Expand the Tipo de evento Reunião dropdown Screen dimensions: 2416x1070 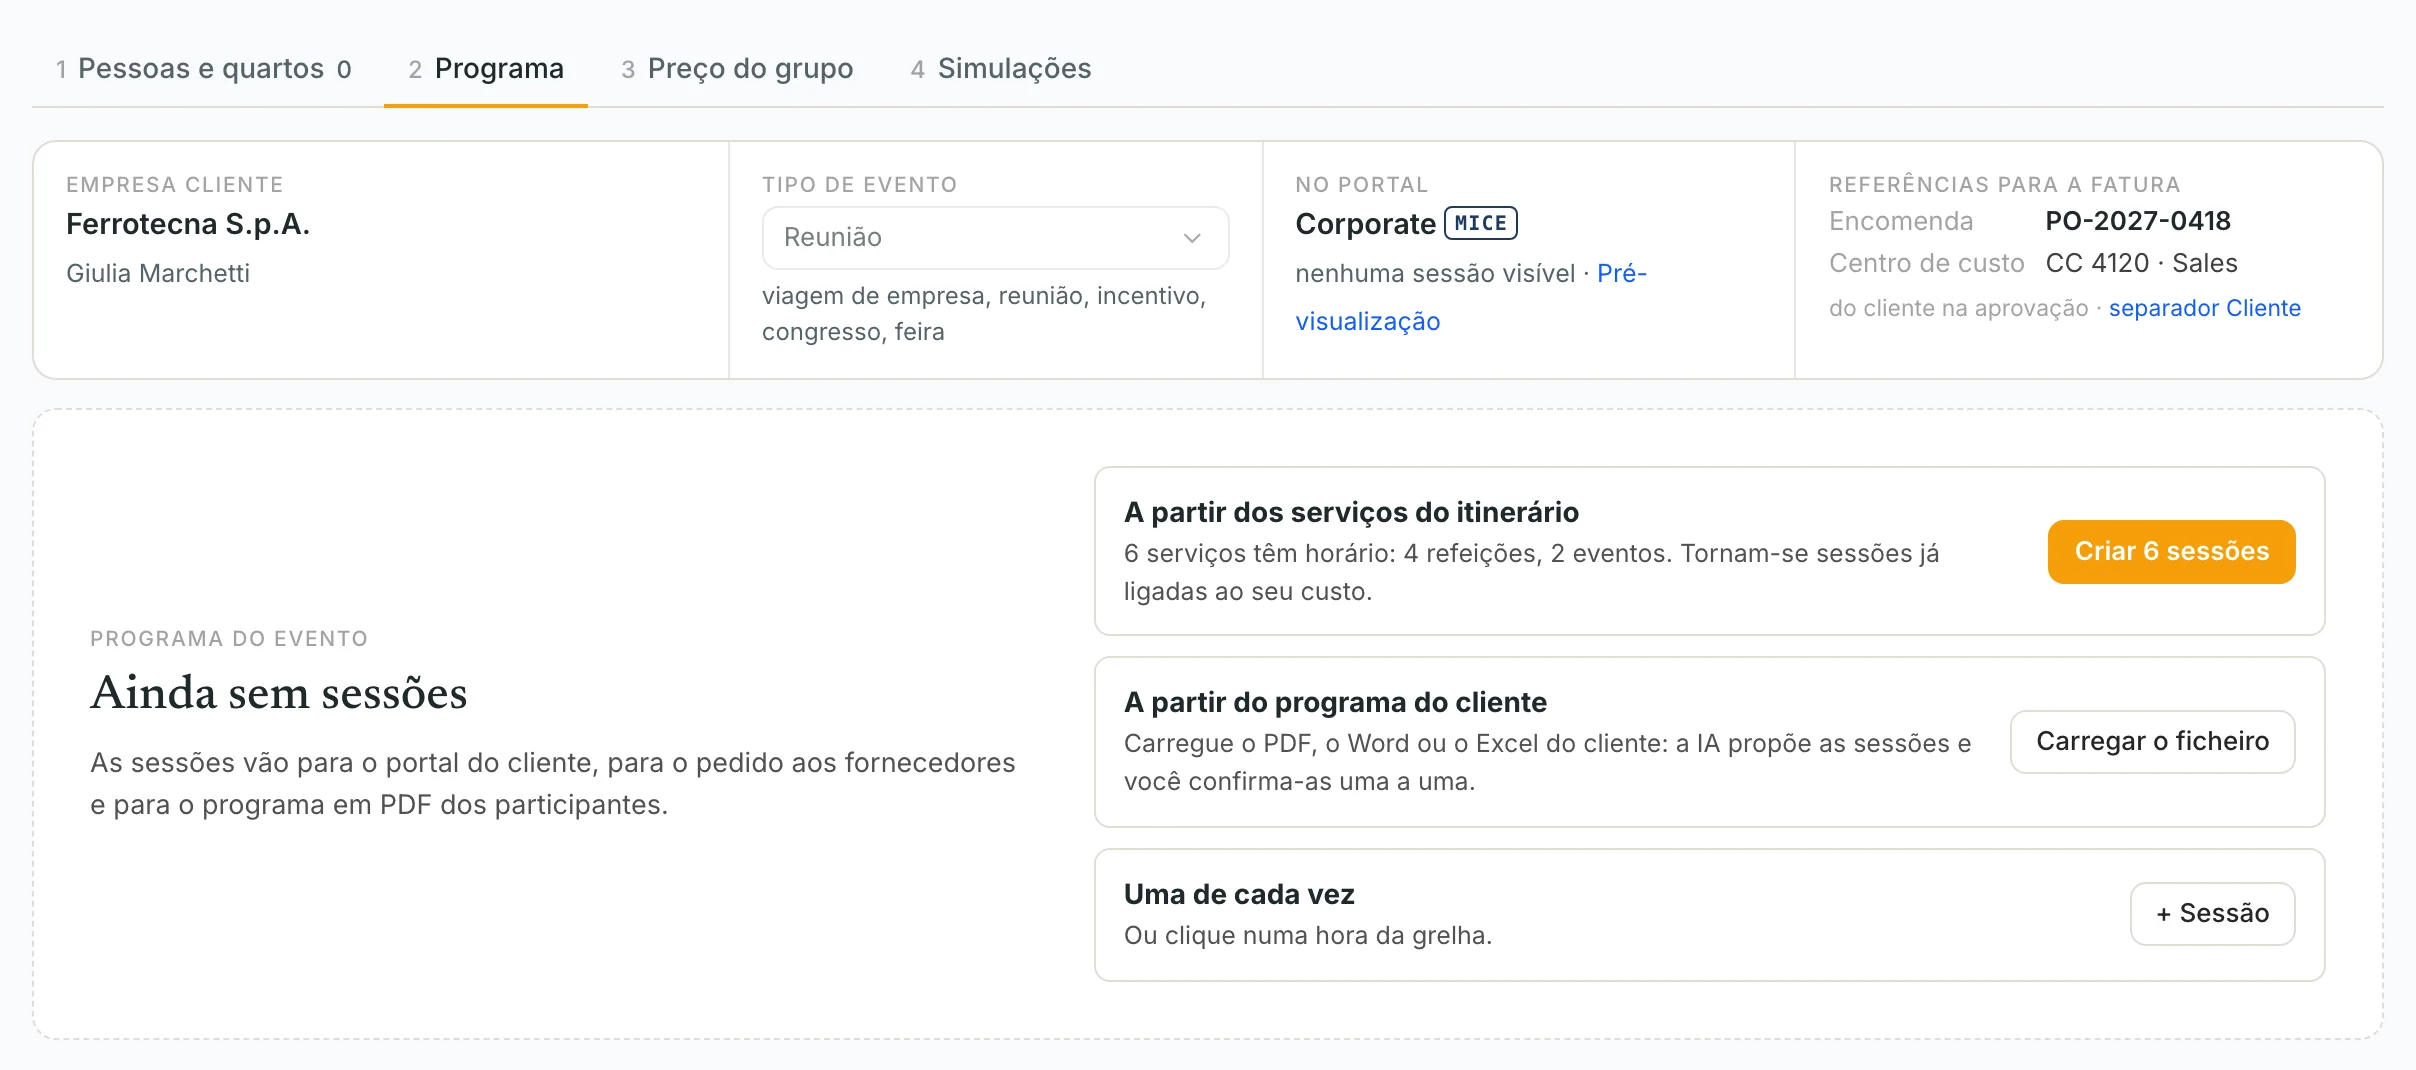[x=995, y=237]
